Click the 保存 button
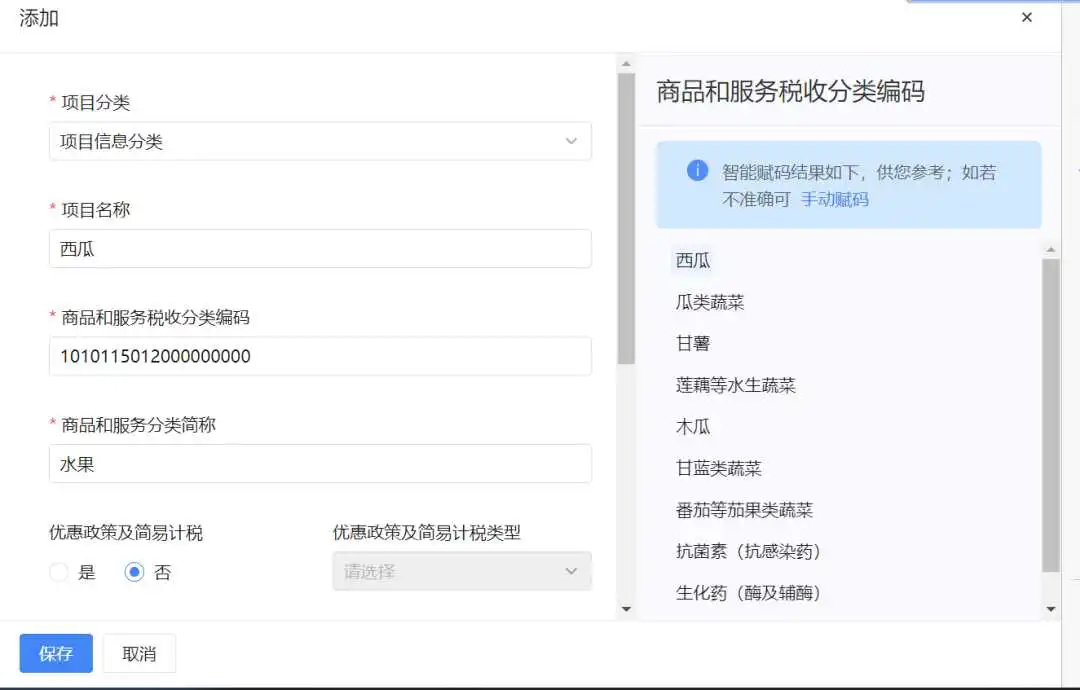Image resolution: width=1080 pixels, height=690 pixels. 56,654
